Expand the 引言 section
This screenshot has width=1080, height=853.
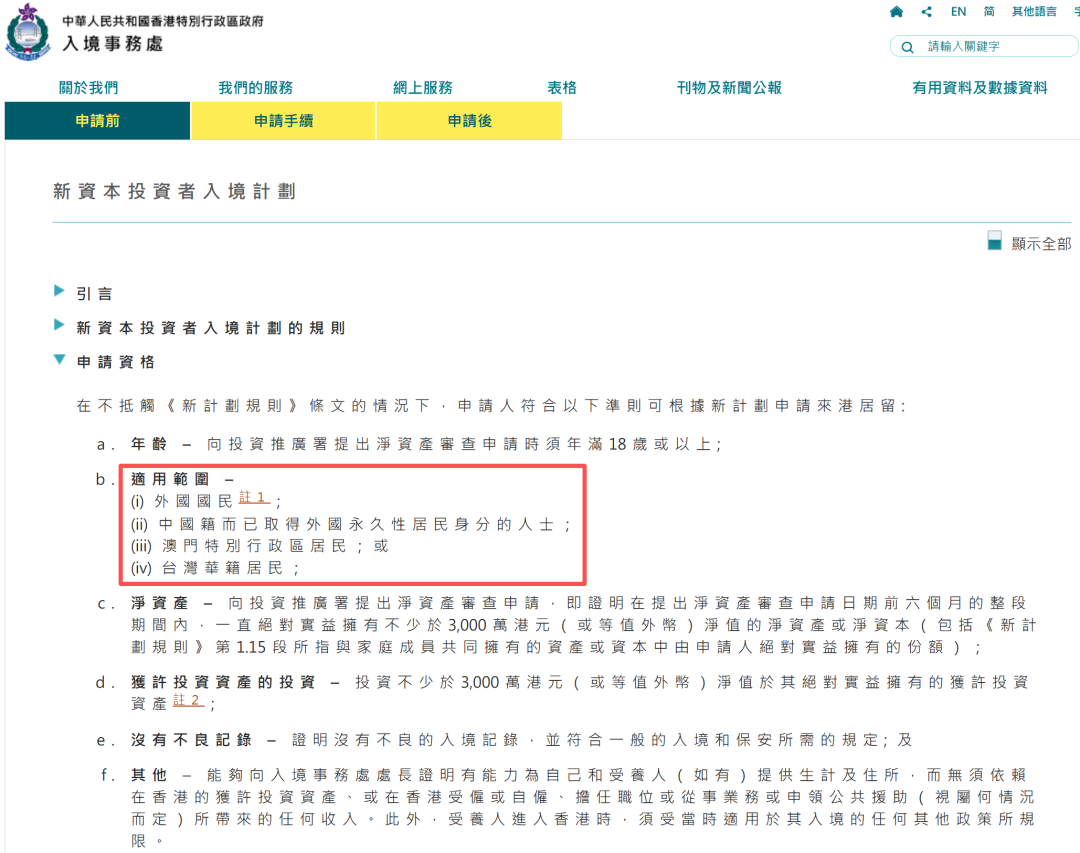tap(95, 294)
